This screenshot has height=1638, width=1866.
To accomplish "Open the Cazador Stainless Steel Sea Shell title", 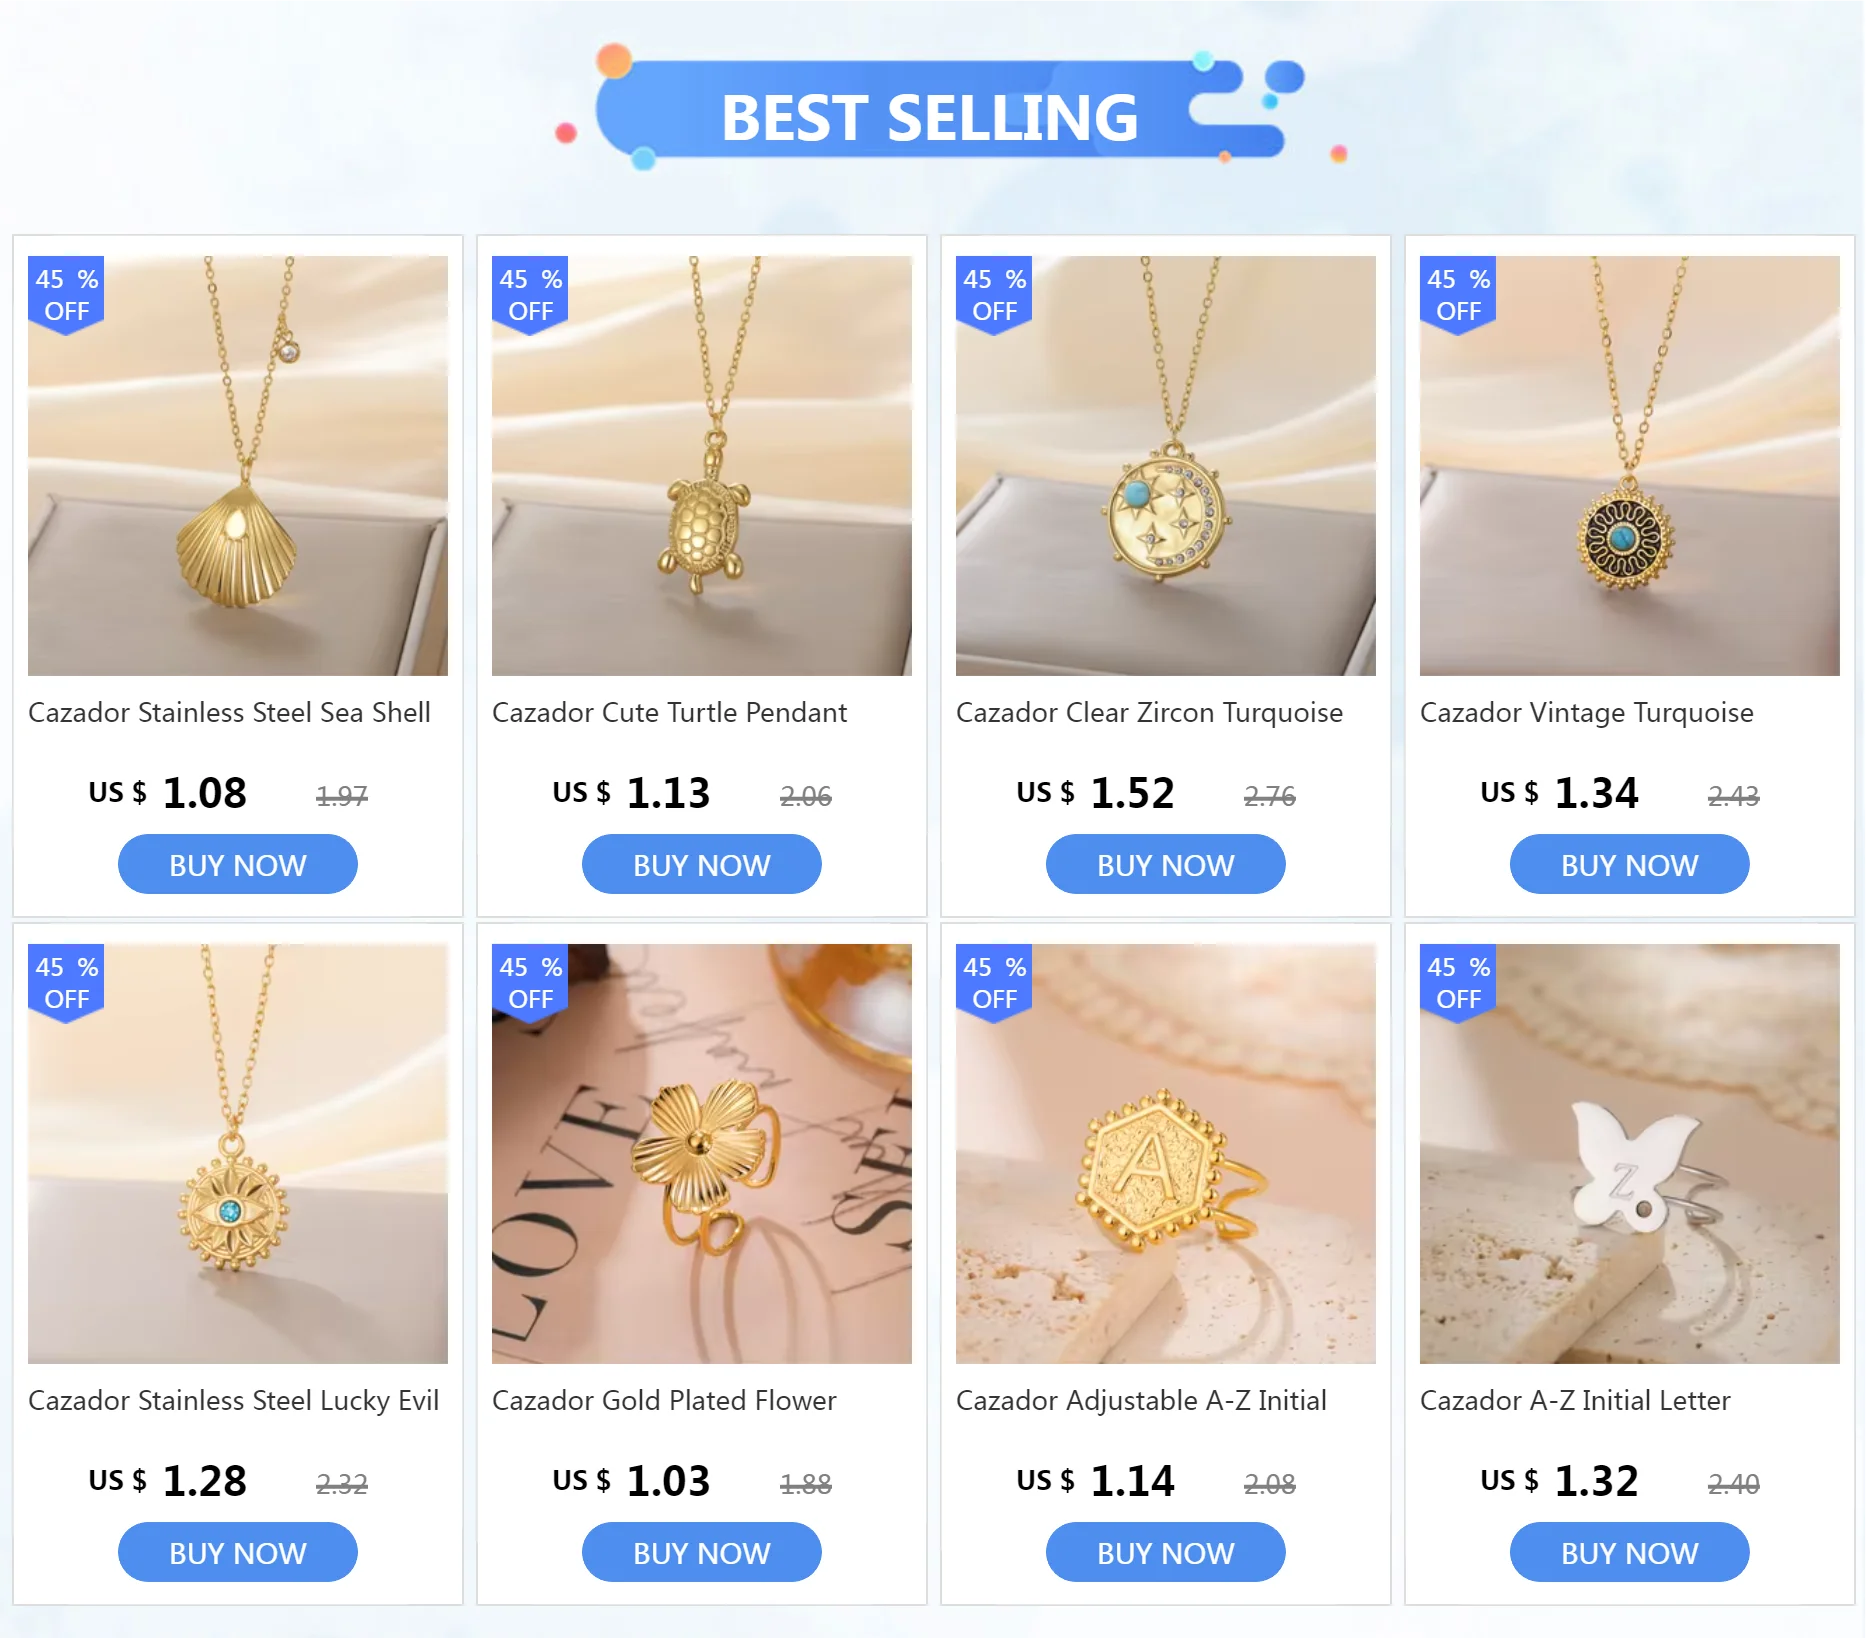I will (229, 712).
